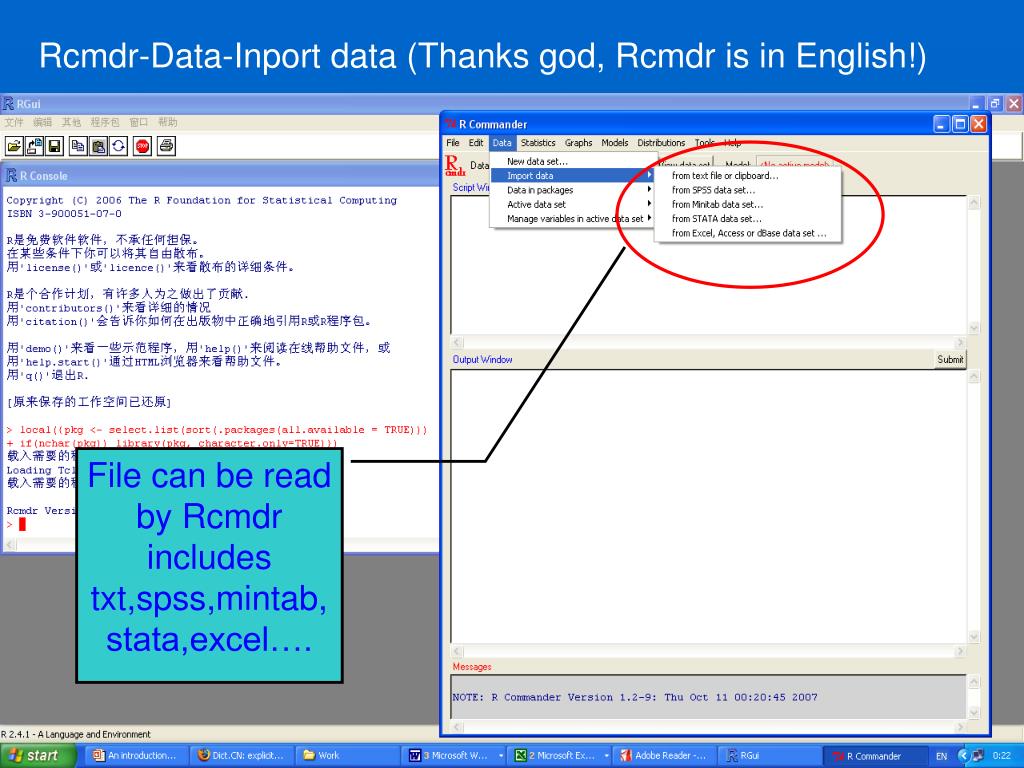Click the EN language indicator in taskbar
The width and height of the screenshot is (1024, 768).
coord(941,756)
